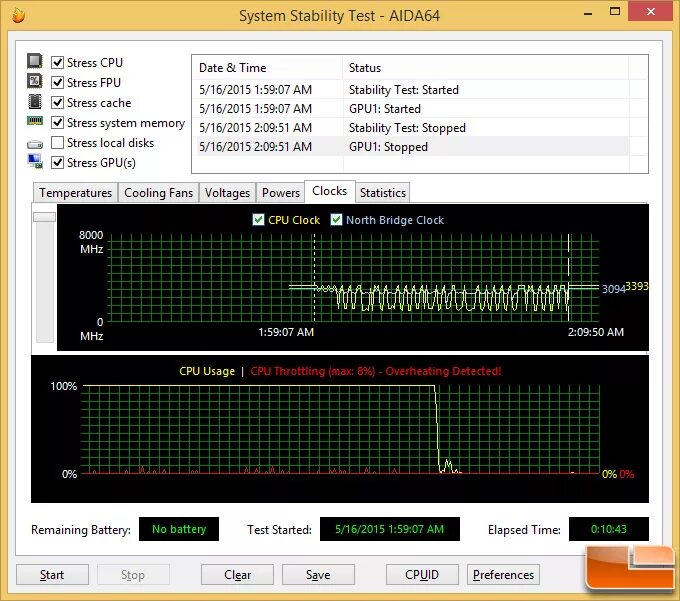Click the CPU chip icon beside Stress CPU
680x601 pixels.
[35, 61]
